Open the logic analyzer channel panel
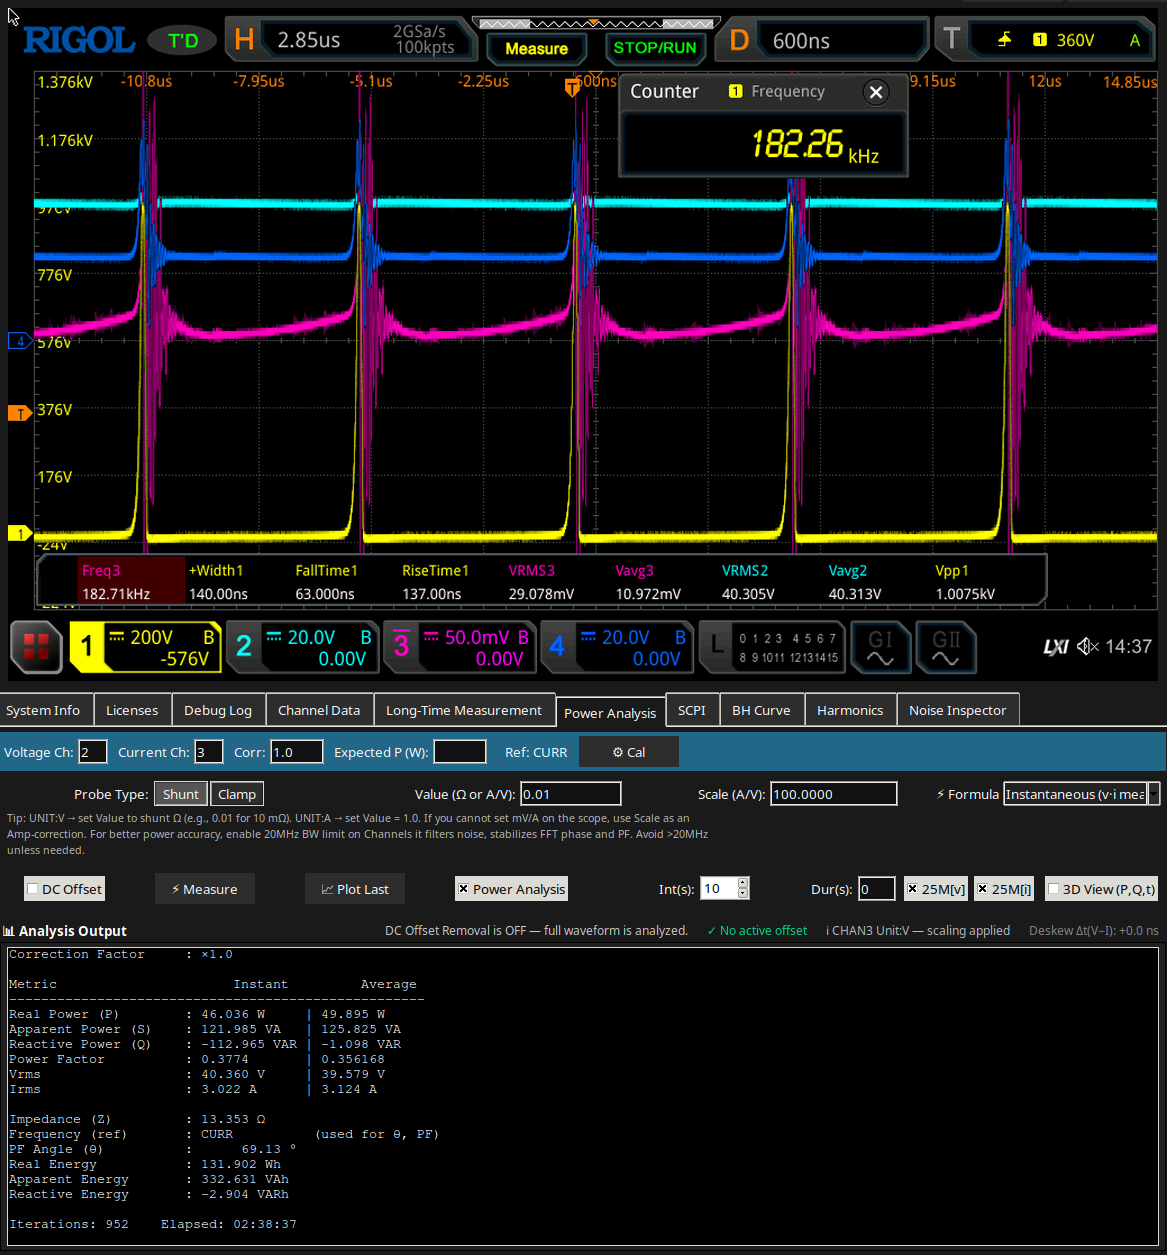The width and height of the screenshot is (1167, 1255). click(771, 647)
